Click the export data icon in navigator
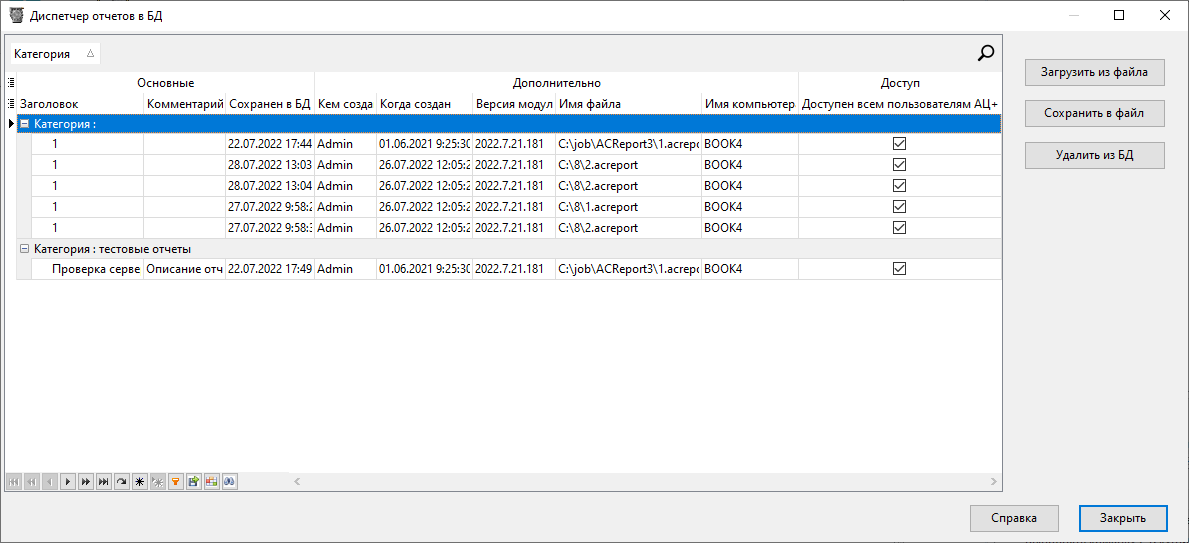 (x=193, y=482)
